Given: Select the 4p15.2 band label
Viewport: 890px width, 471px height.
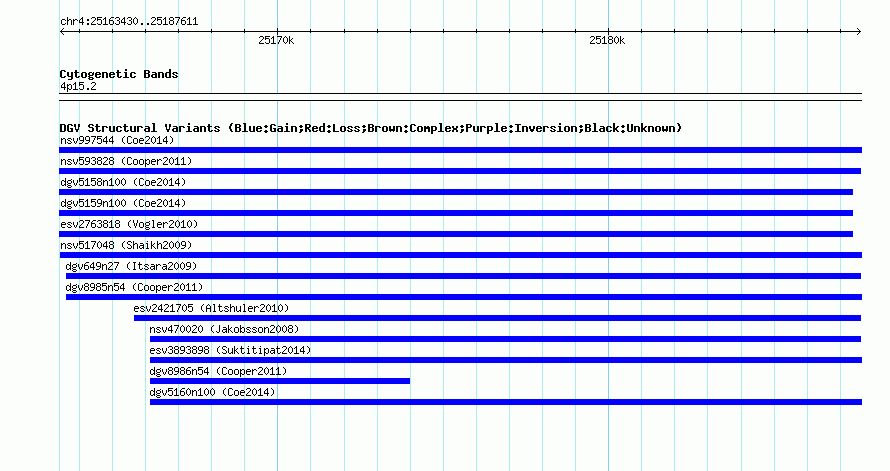Looking at the screenshot, I should click(78, 86).
